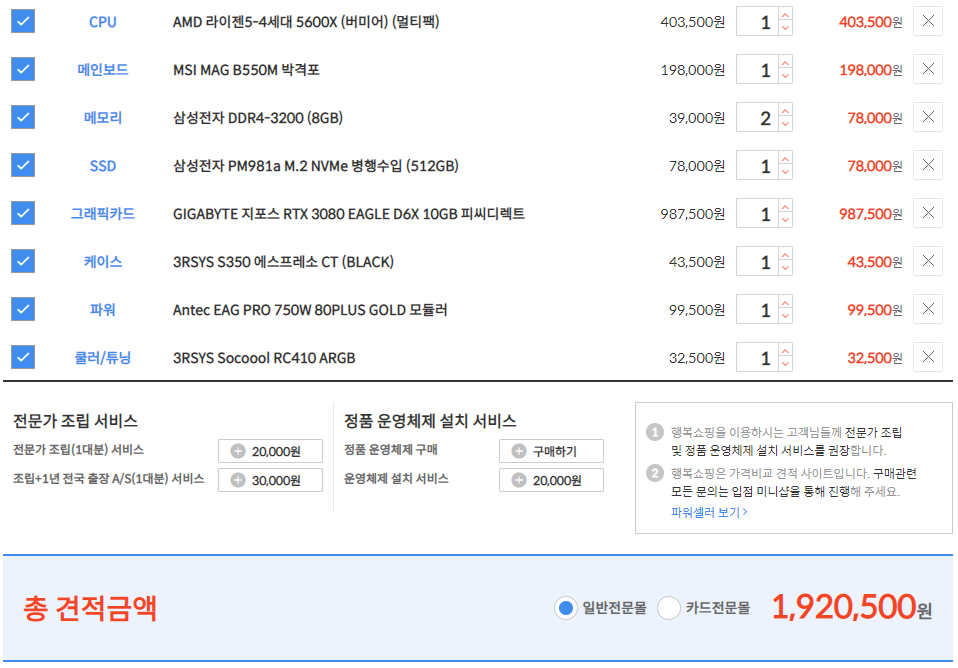The width and height of the screenshot is (958, 668).
Task: Decrease 메모리 quantity with down arrow
Action: coord(785,125)
